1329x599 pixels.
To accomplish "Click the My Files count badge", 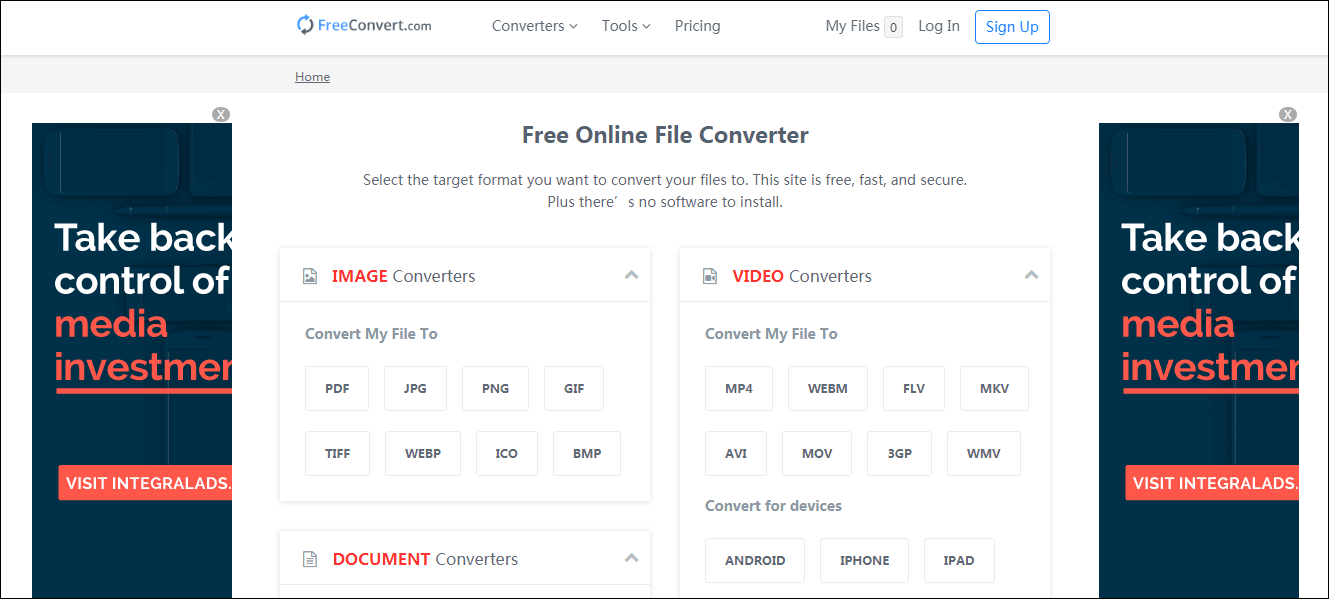I will pos(893,27).
